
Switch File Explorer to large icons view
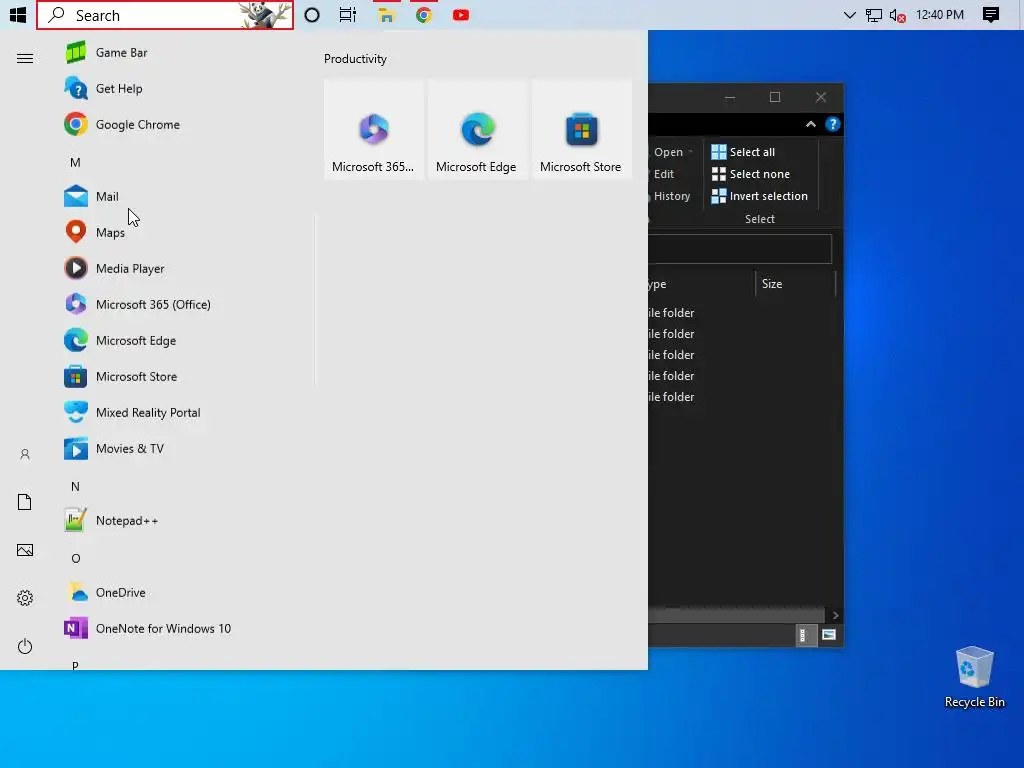[x=828, y=634]
